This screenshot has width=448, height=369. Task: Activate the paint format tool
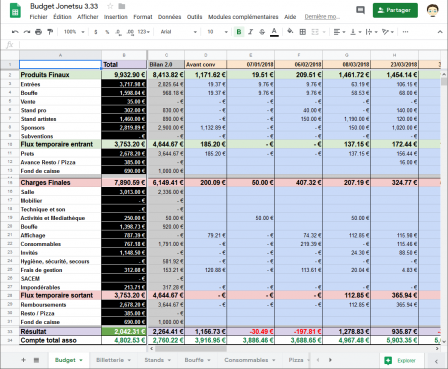50,32
